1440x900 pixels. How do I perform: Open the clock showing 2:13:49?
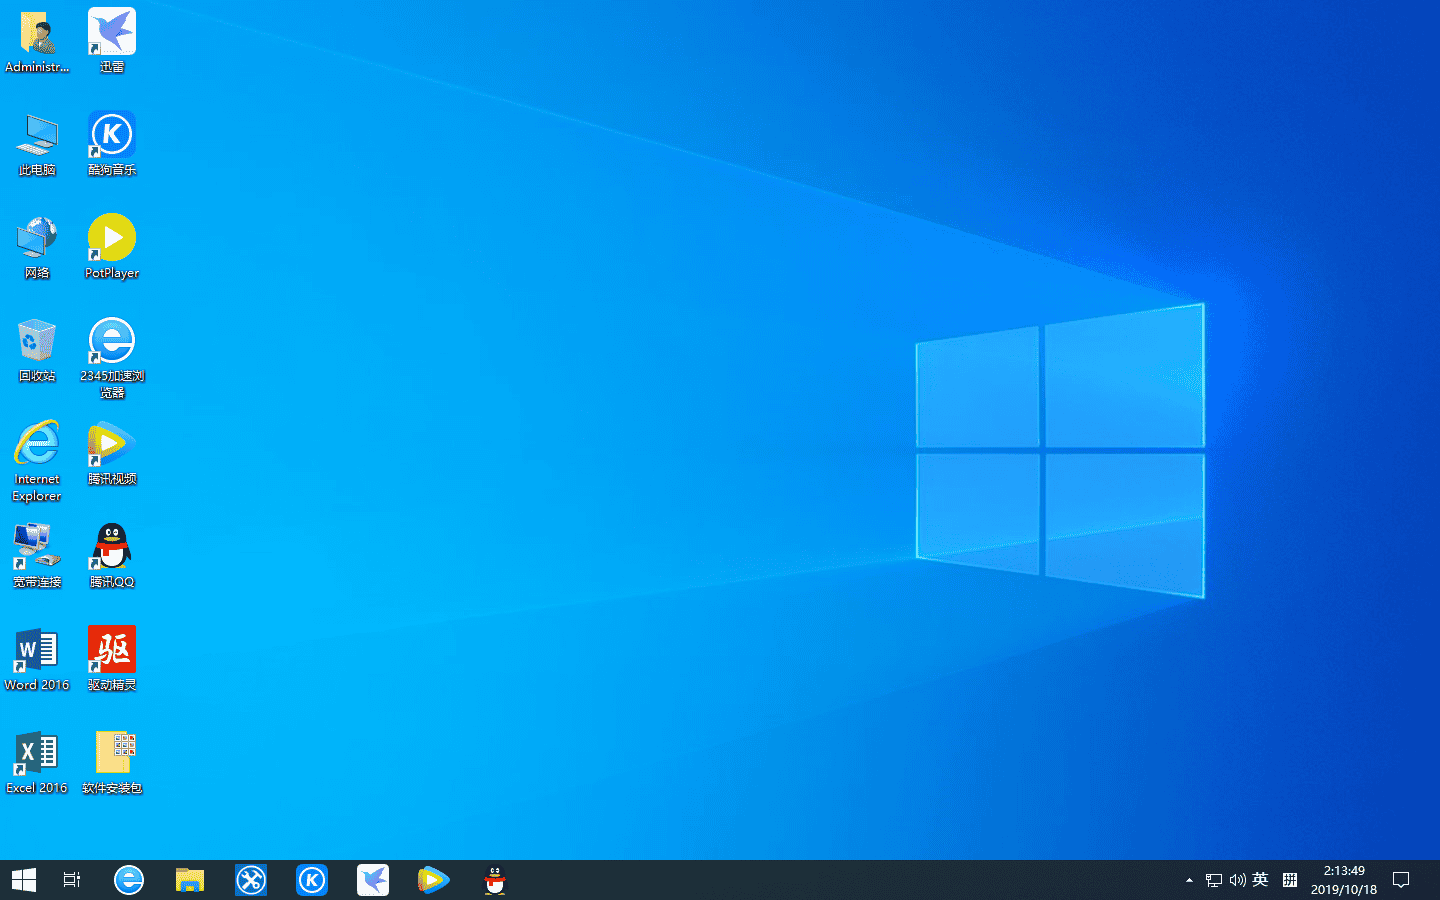[x=1344, y=880]
